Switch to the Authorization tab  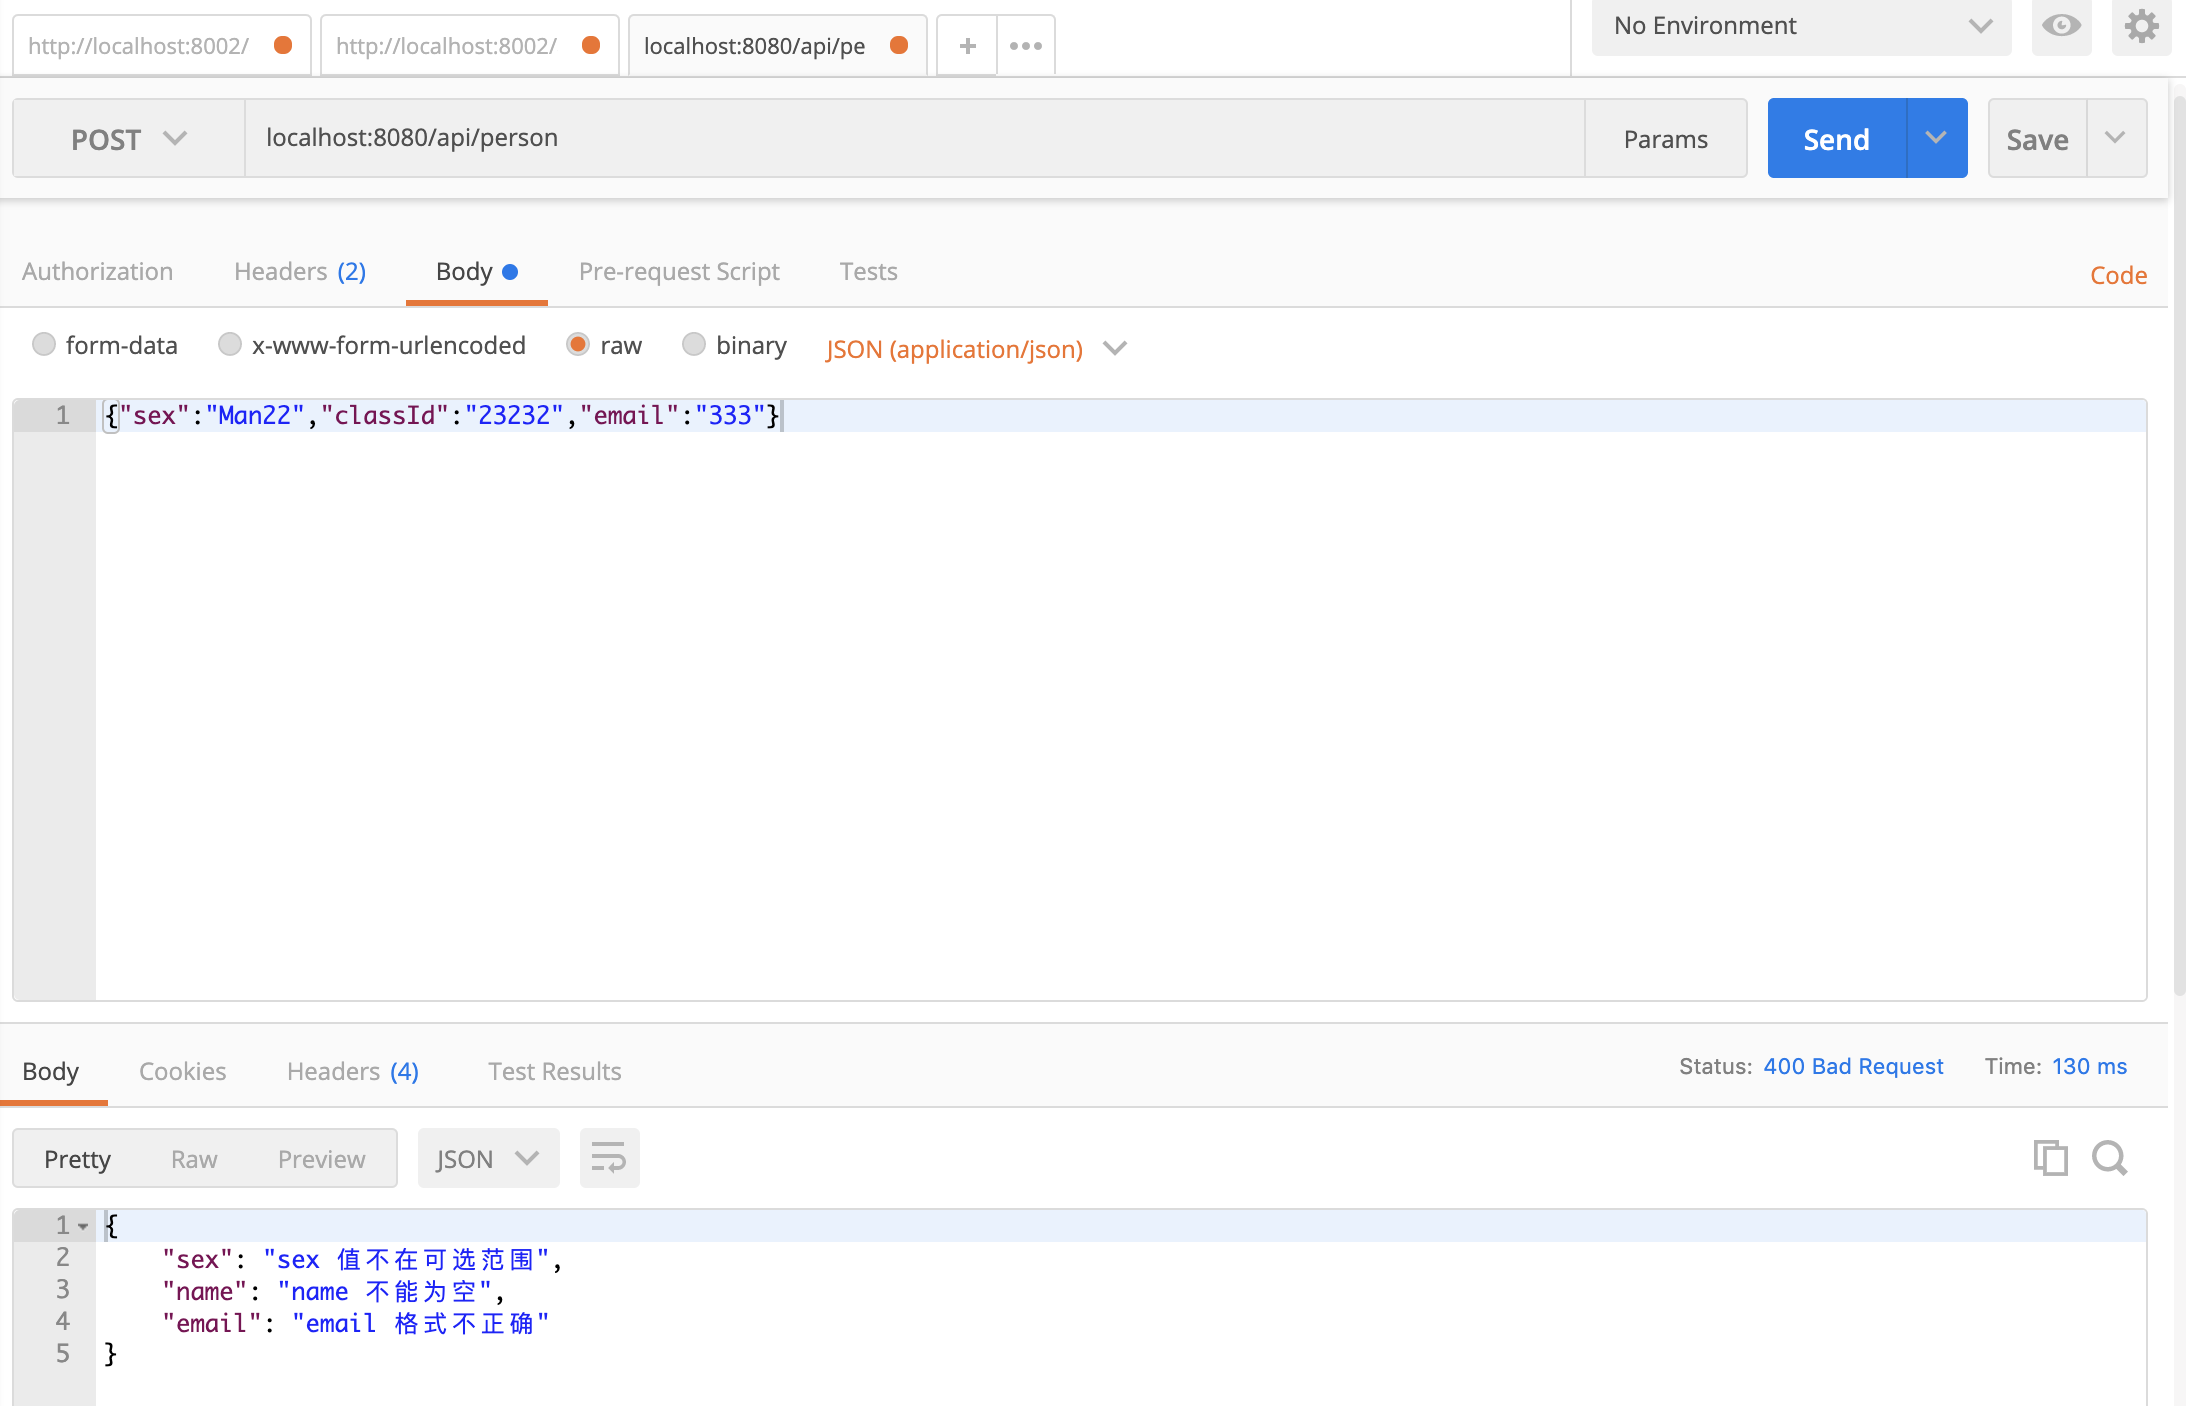pyautogui.click(x=96, y=269)
